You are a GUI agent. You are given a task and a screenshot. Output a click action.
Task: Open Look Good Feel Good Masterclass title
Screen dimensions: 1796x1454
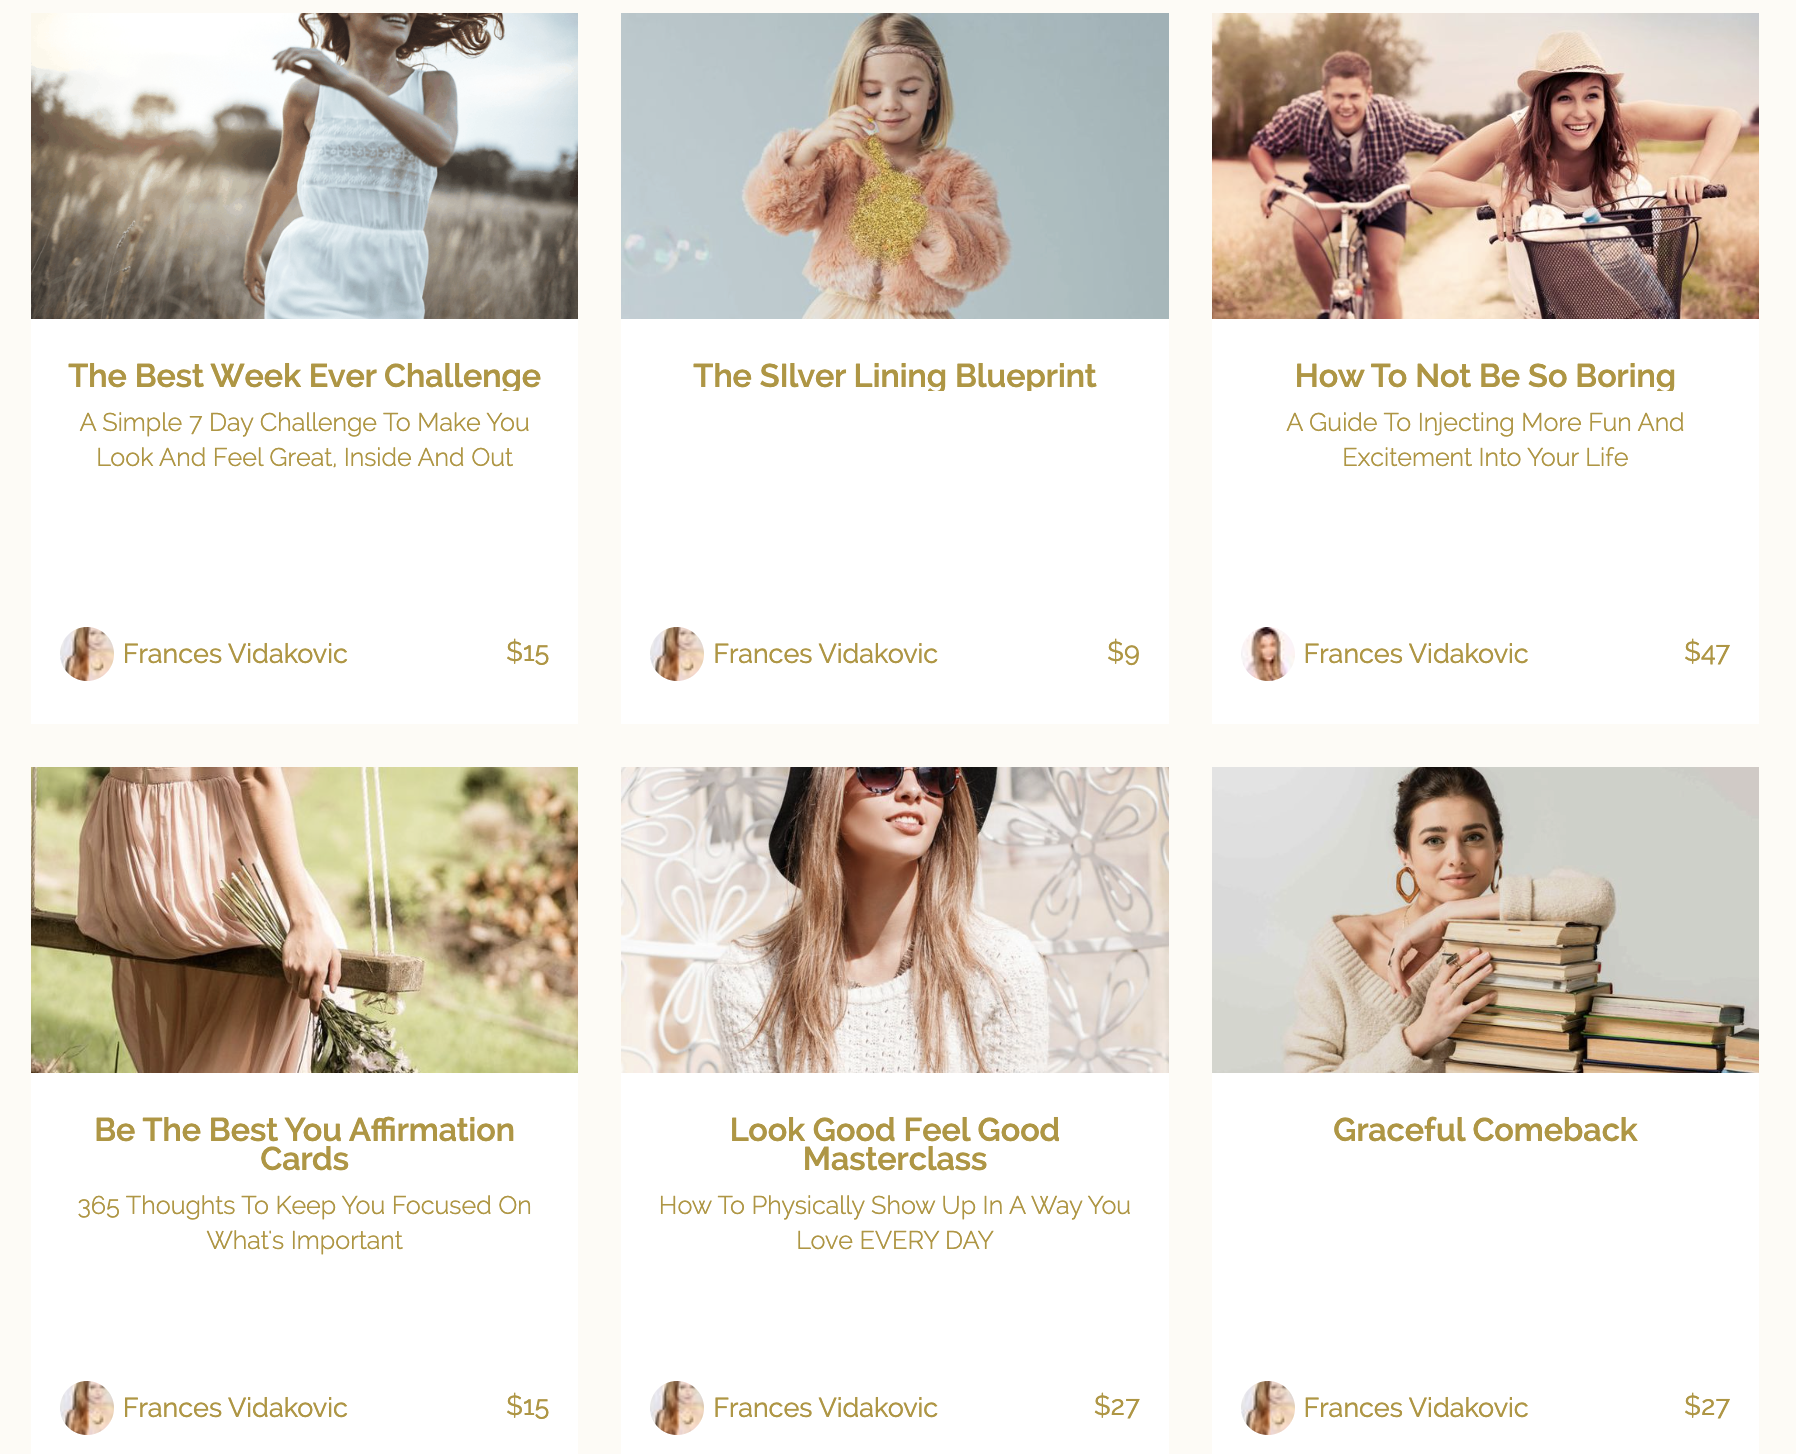[x=895, y=1144]
